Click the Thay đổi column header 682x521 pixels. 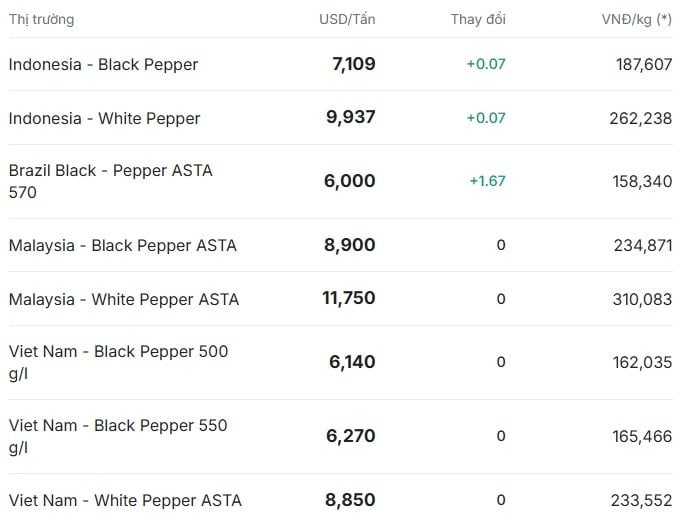[x=478, y=19]
